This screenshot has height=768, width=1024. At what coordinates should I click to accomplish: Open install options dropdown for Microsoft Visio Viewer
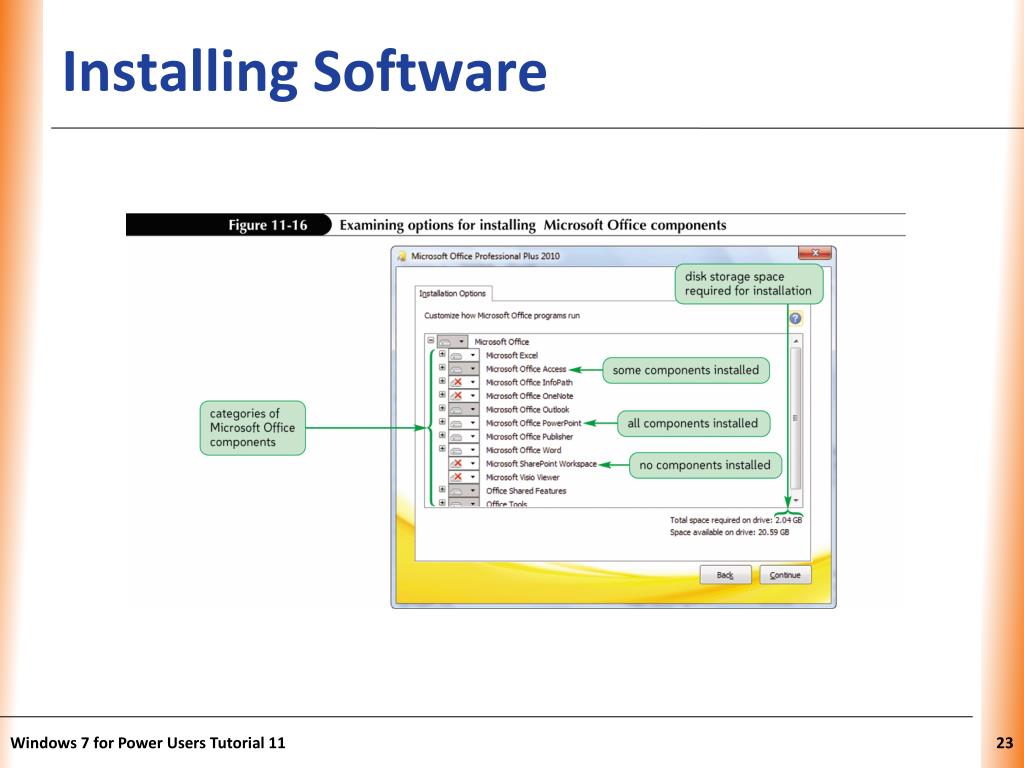point(464,477)
